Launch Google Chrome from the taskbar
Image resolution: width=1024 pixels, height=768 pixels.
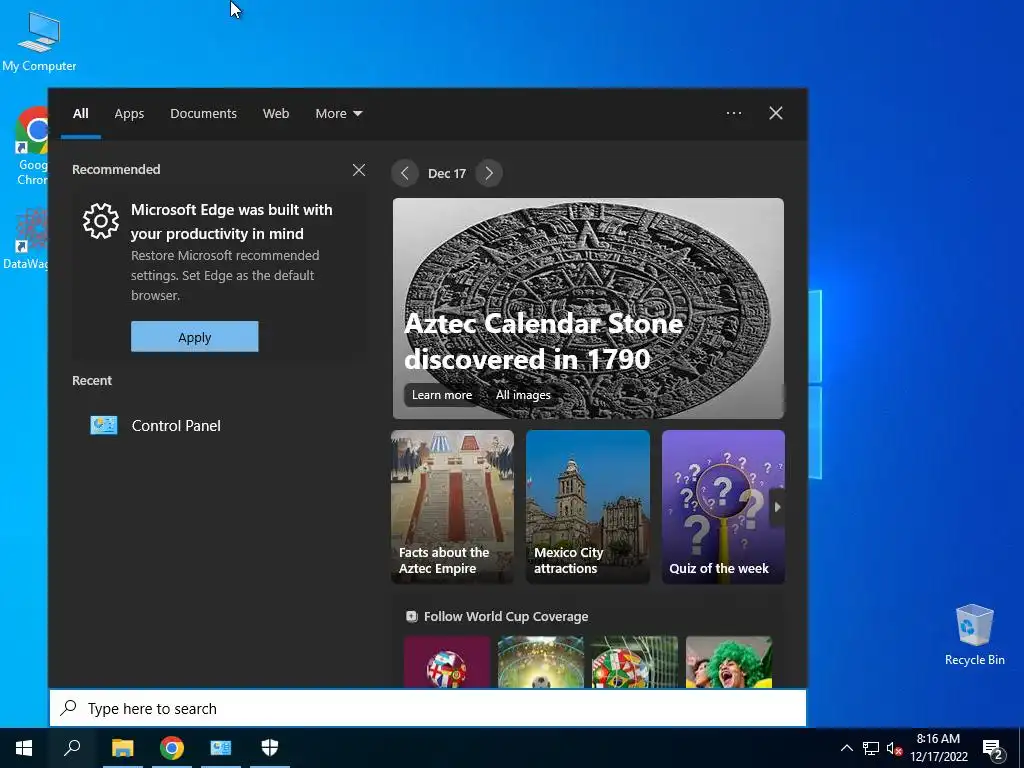tap(172, 748)
